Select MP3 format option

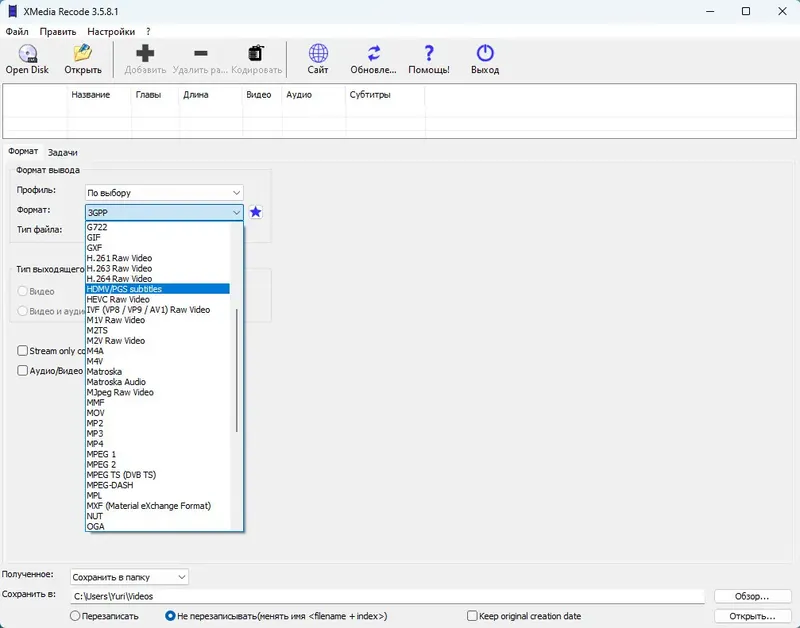click(x=158, y=434)
